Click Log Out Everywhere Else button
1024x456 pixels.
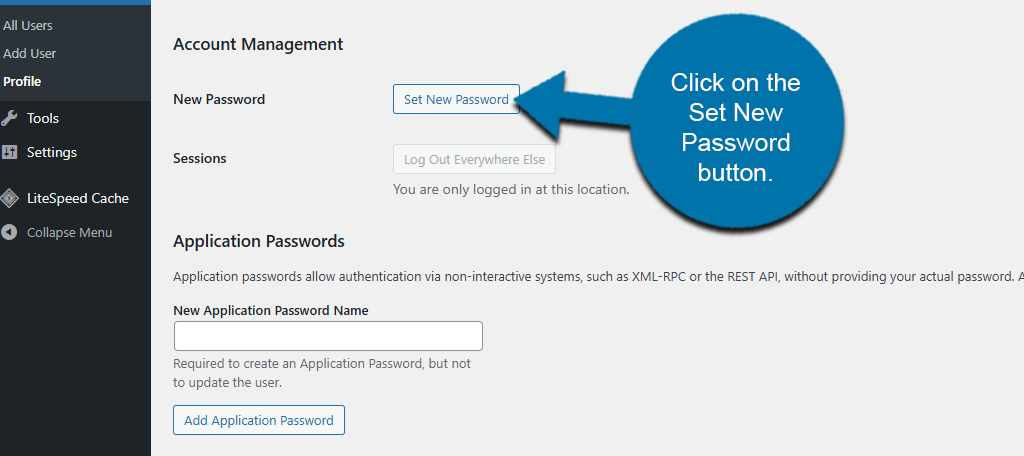pyautogui.click(x=474, y=160)
